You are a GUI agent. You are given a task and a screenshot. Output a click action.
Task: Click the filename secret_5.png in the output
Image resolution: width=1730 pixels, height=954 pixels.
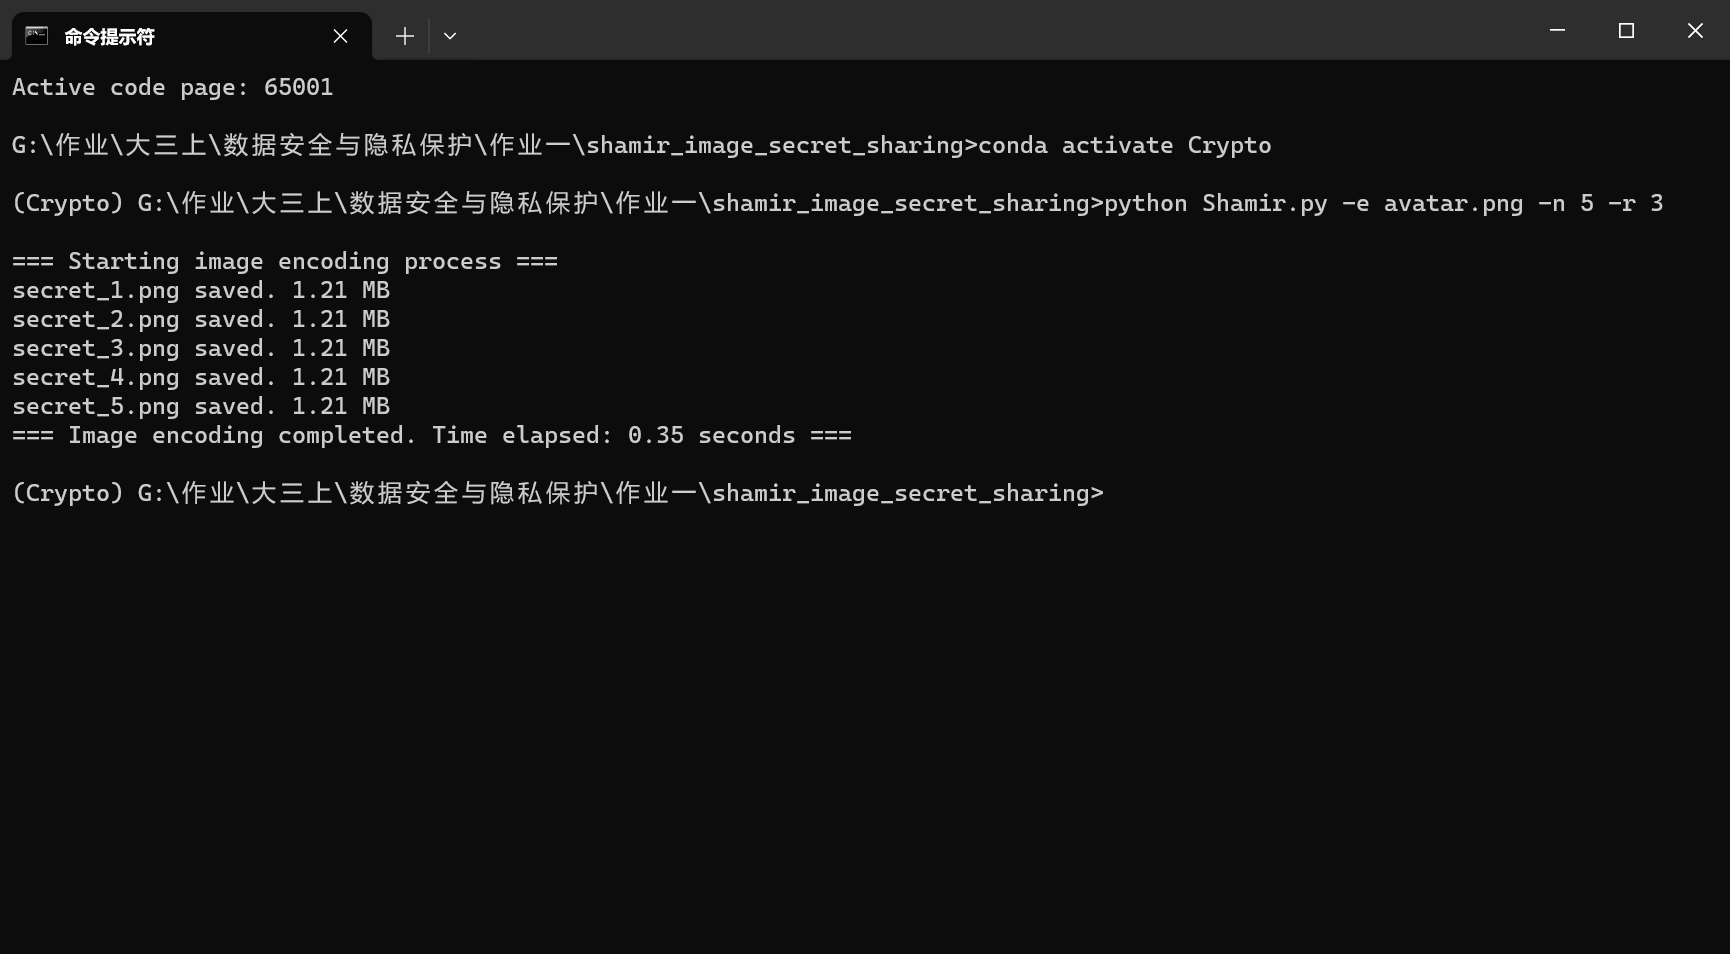click(95, 406)
